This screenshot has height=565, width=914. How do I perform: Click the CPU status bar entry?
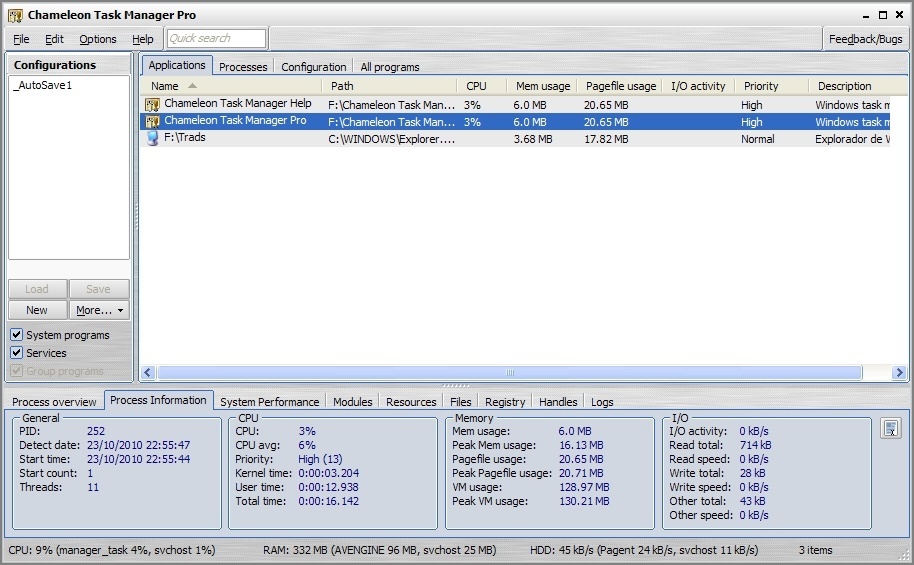tap(112, 550)
